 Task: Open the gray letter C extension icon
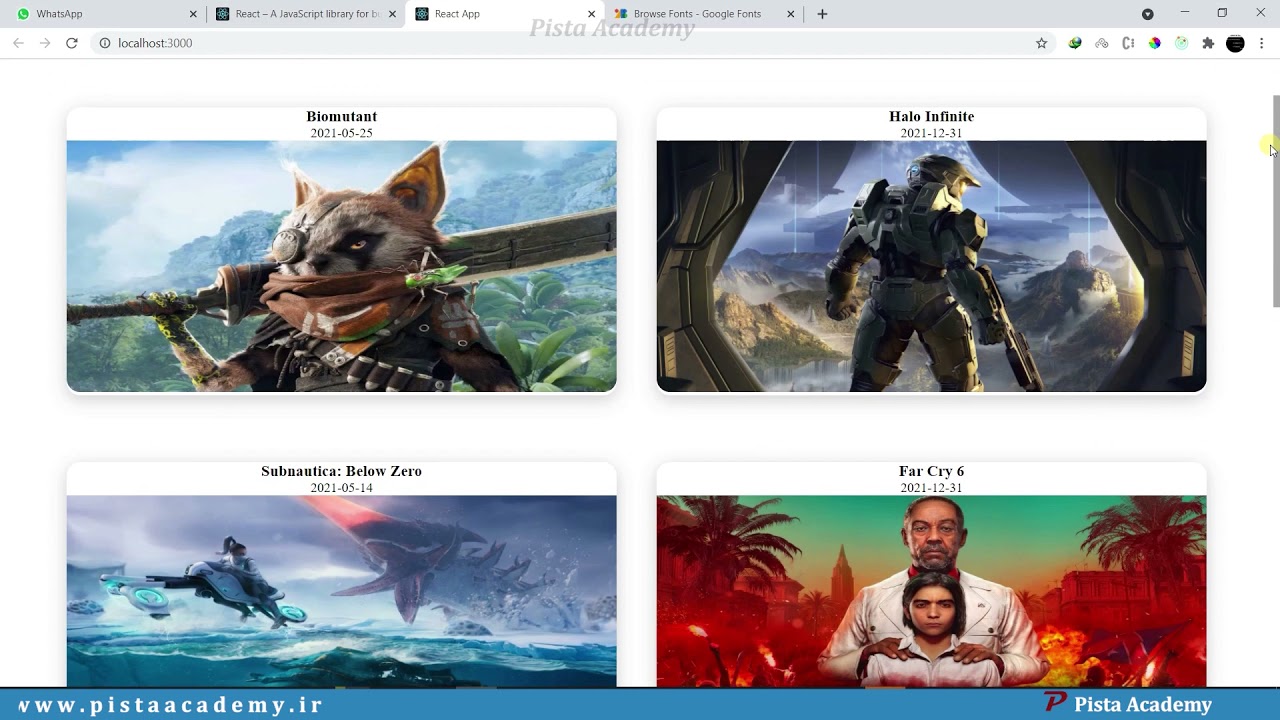[1128, 43]
